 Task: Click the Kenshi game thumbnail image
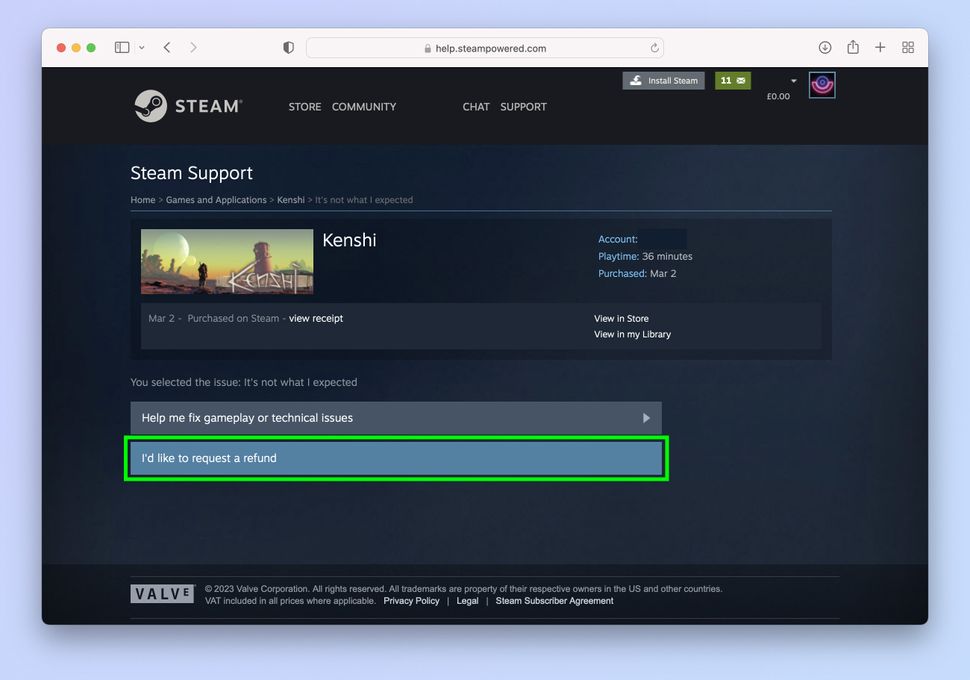pyautogui.click(x=226, y=261)
